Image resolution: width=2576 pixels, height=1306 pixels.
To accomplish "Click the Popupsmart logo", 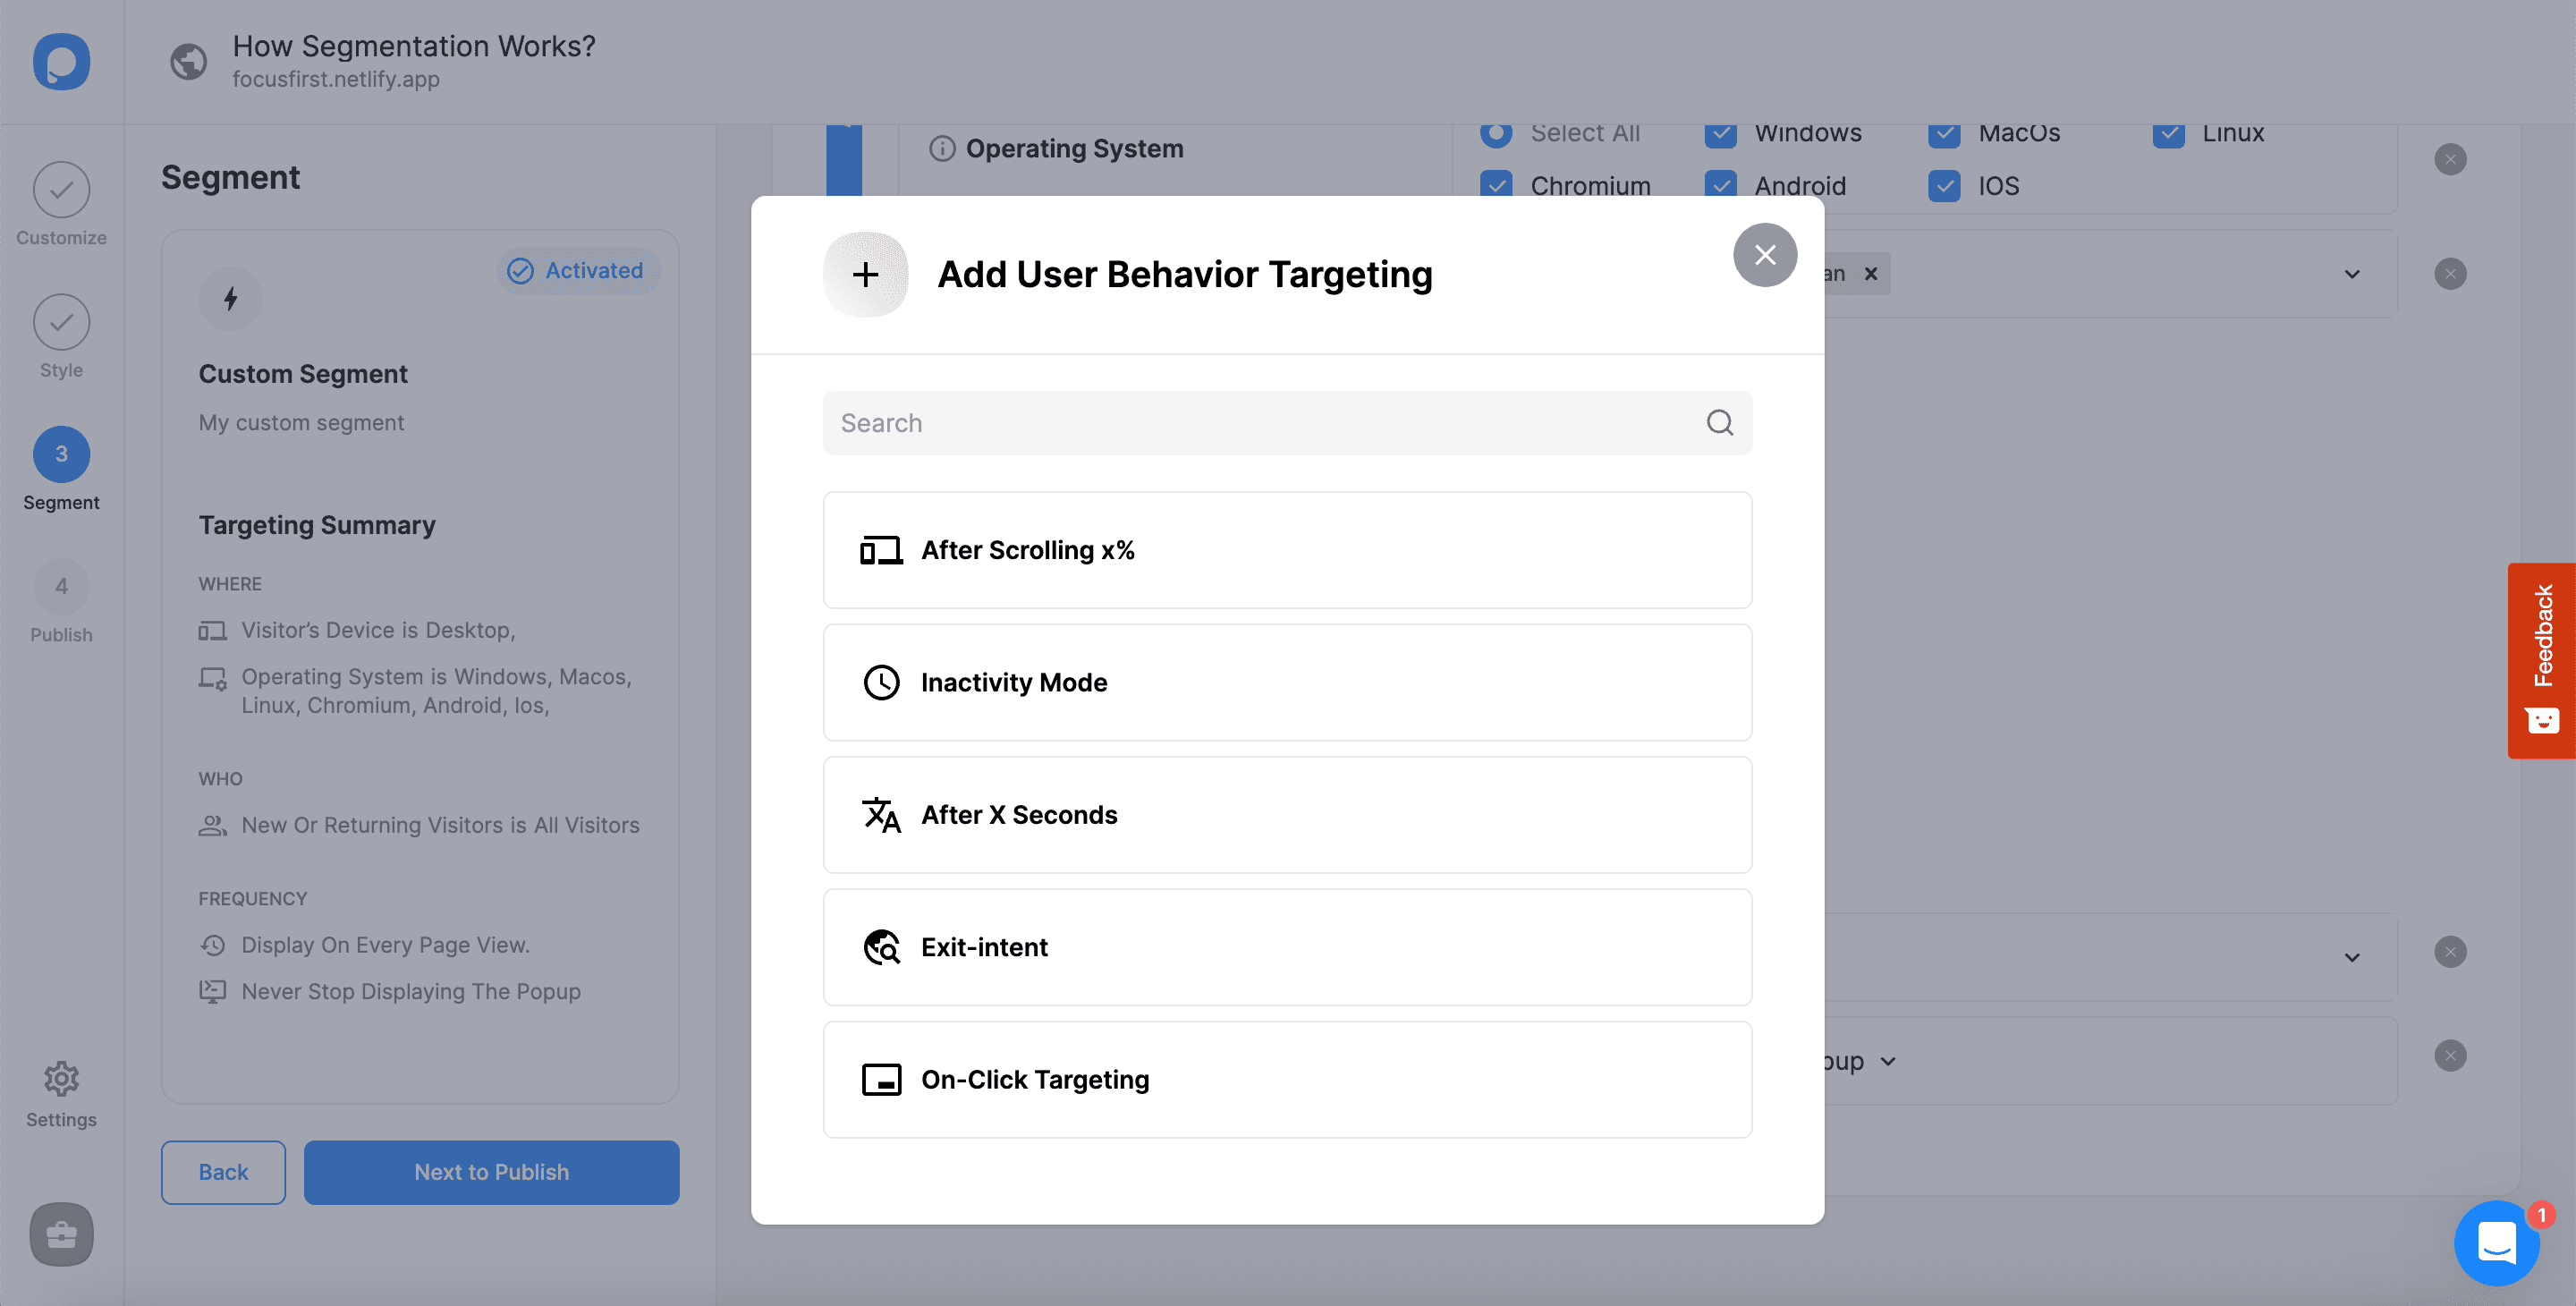I will point(61,62).
